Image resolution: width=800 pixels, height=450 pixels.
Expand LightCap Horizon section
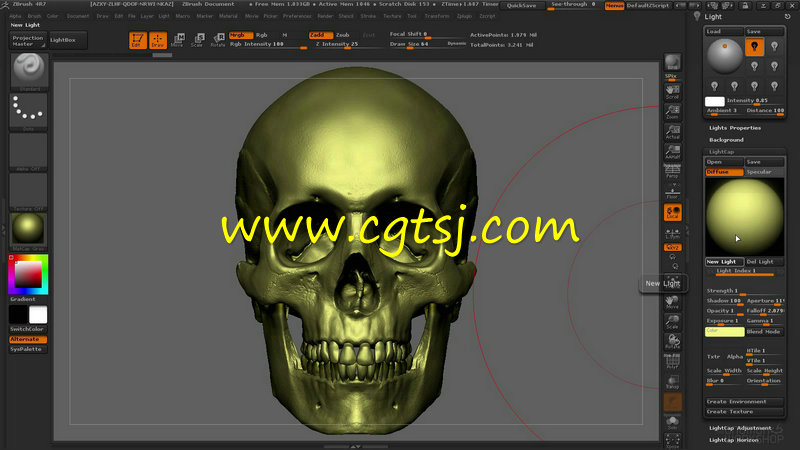click(x=734, y=440)
